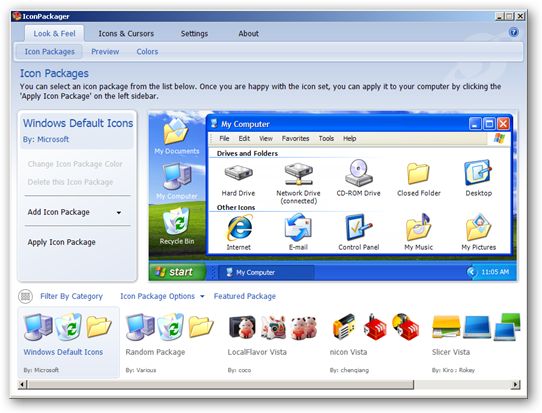This screenshot has width=542, height=413.
Task: Click the IconPackager title bar logo
Action: point(16,16)
